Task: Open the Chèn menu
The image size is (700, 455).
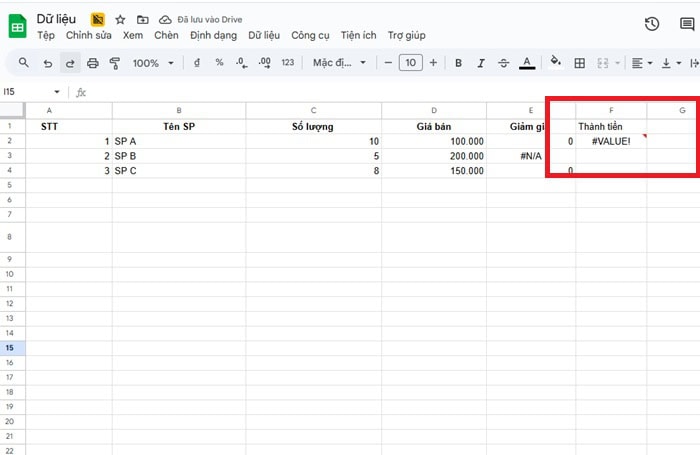Action: click(x=166, y=35)
